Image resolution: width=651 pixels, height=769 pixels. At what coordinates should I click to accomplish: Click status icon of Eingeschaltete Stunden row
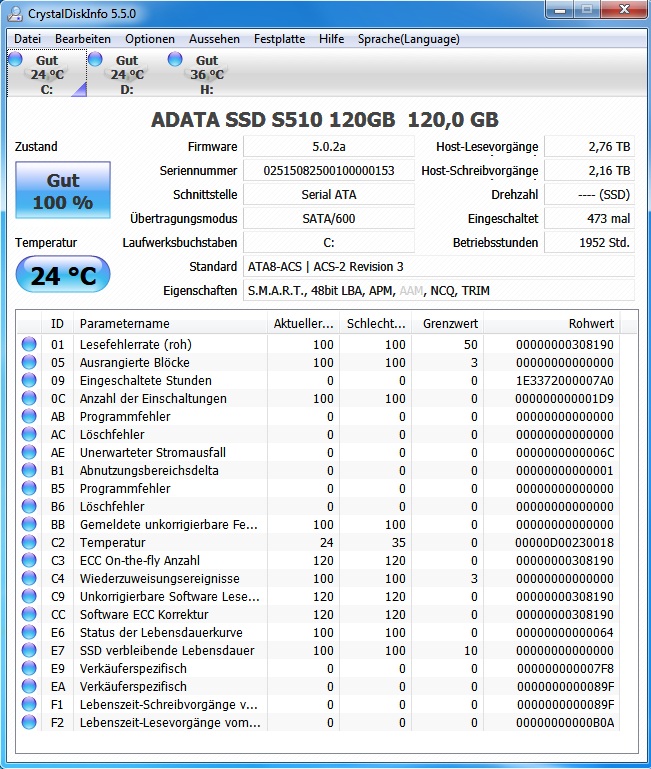[29, 380]
